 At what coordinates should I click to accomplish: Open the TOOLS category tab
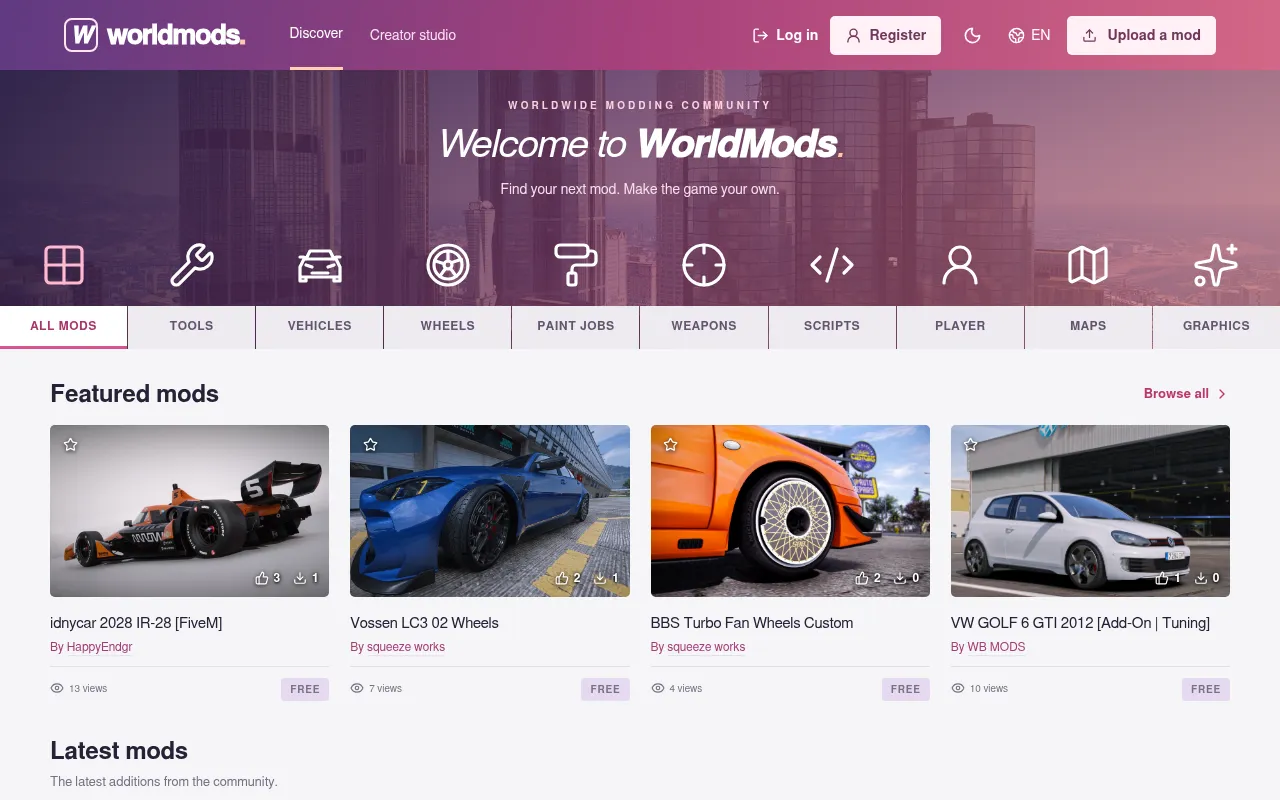pyautogui.click(x=192, y=326)
